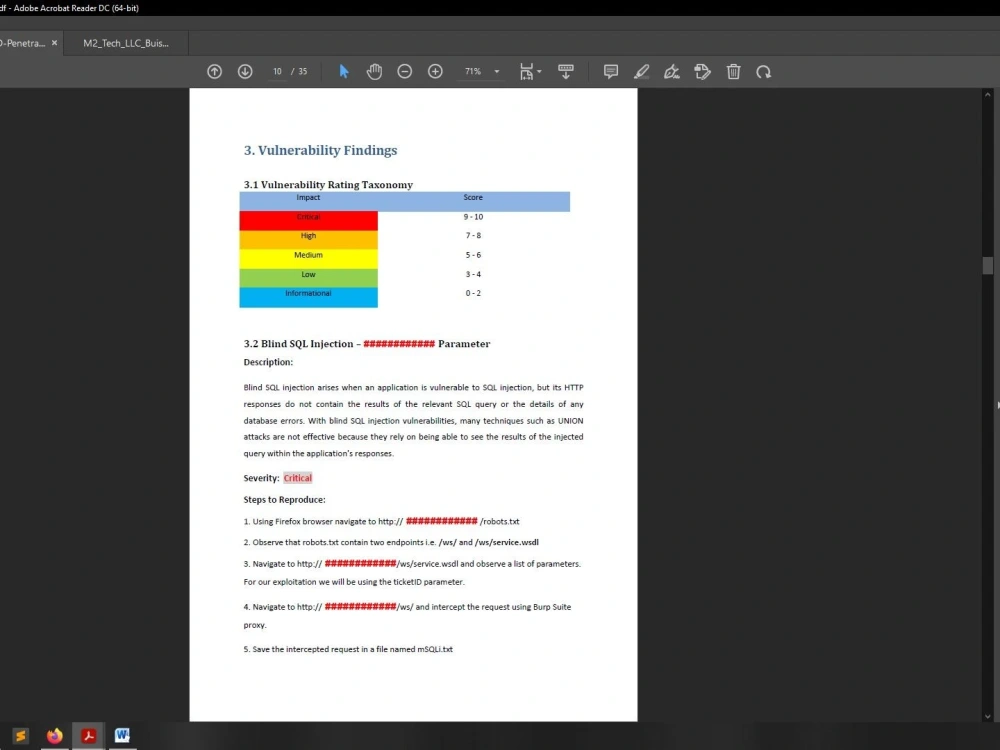Click the highlighted Critical severity text
The height and width of the screenshot is (750, 1000).
(298, 478)
